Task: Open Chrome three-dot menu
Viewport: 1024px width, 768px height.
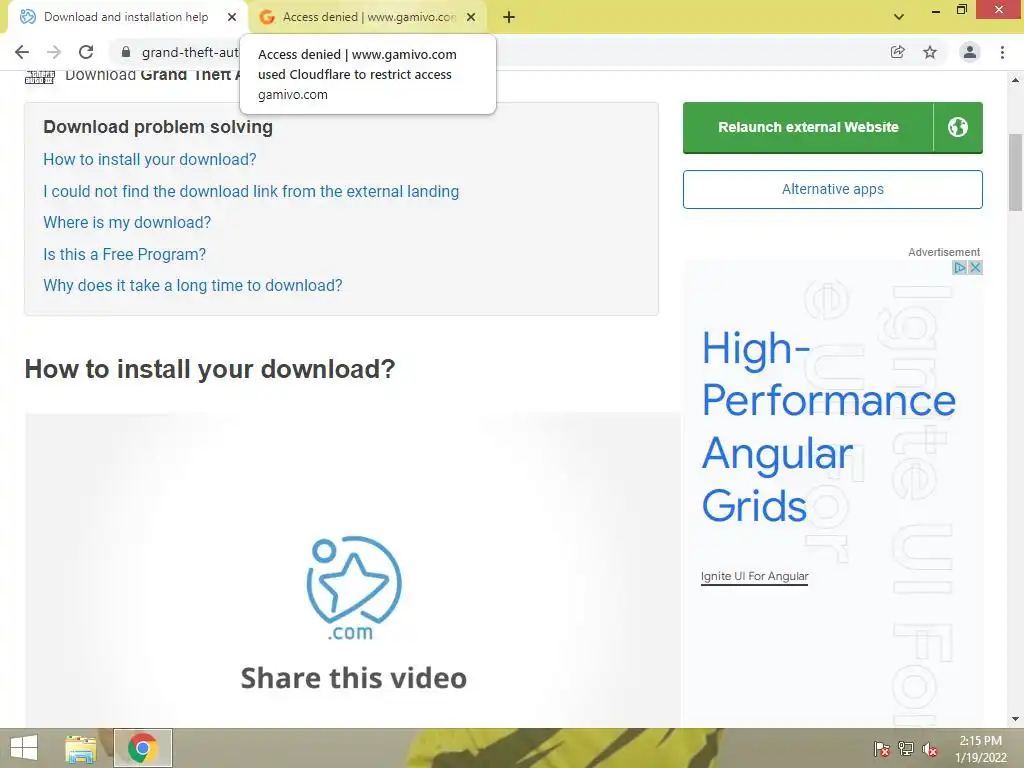Action: (1002, 52)
